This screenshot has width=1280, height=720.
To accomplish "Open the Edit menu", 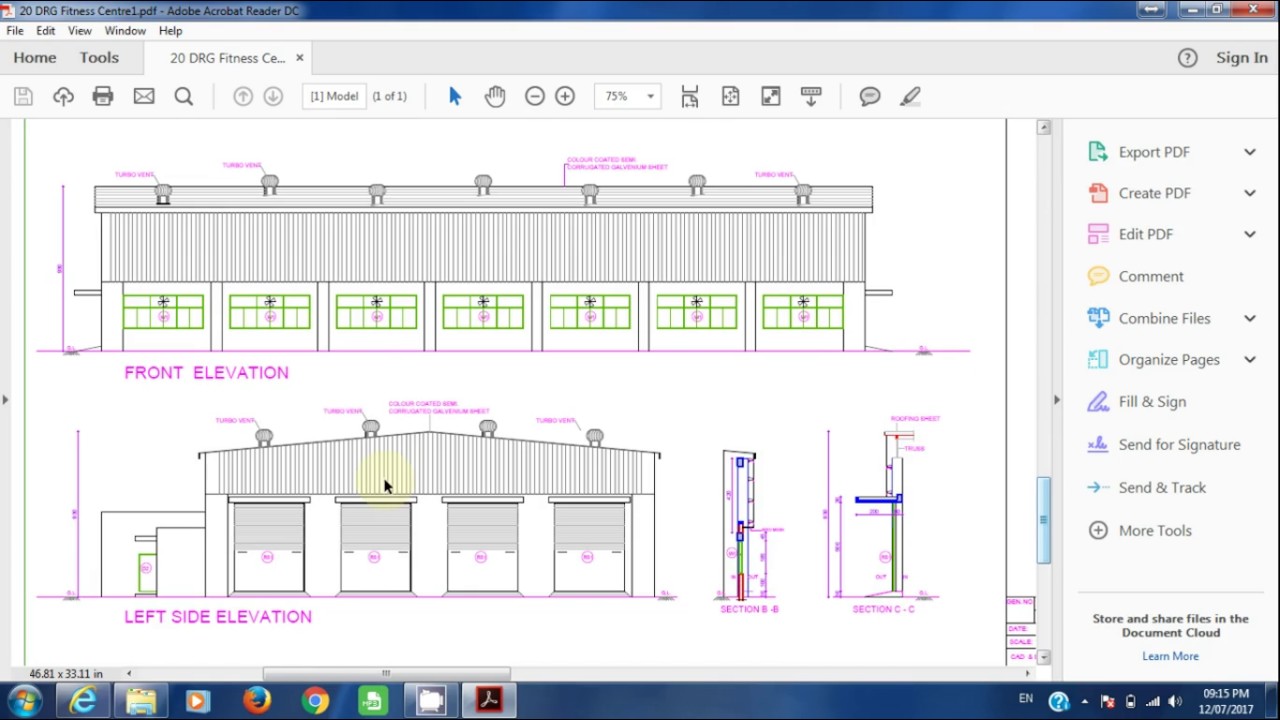I will click(46, 31).
